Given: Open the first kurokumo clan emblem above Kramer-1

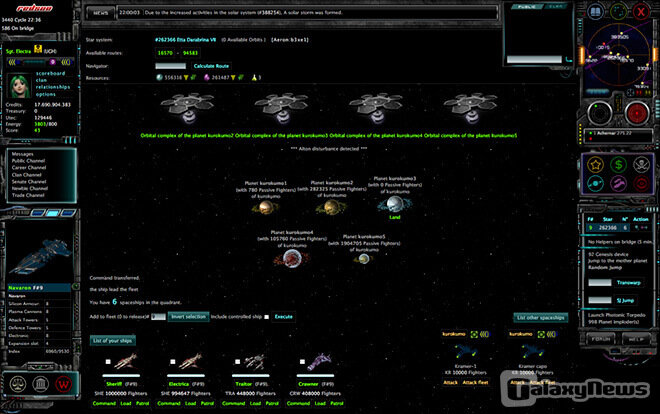Looking at the screenshot, I should coord(474,334).
